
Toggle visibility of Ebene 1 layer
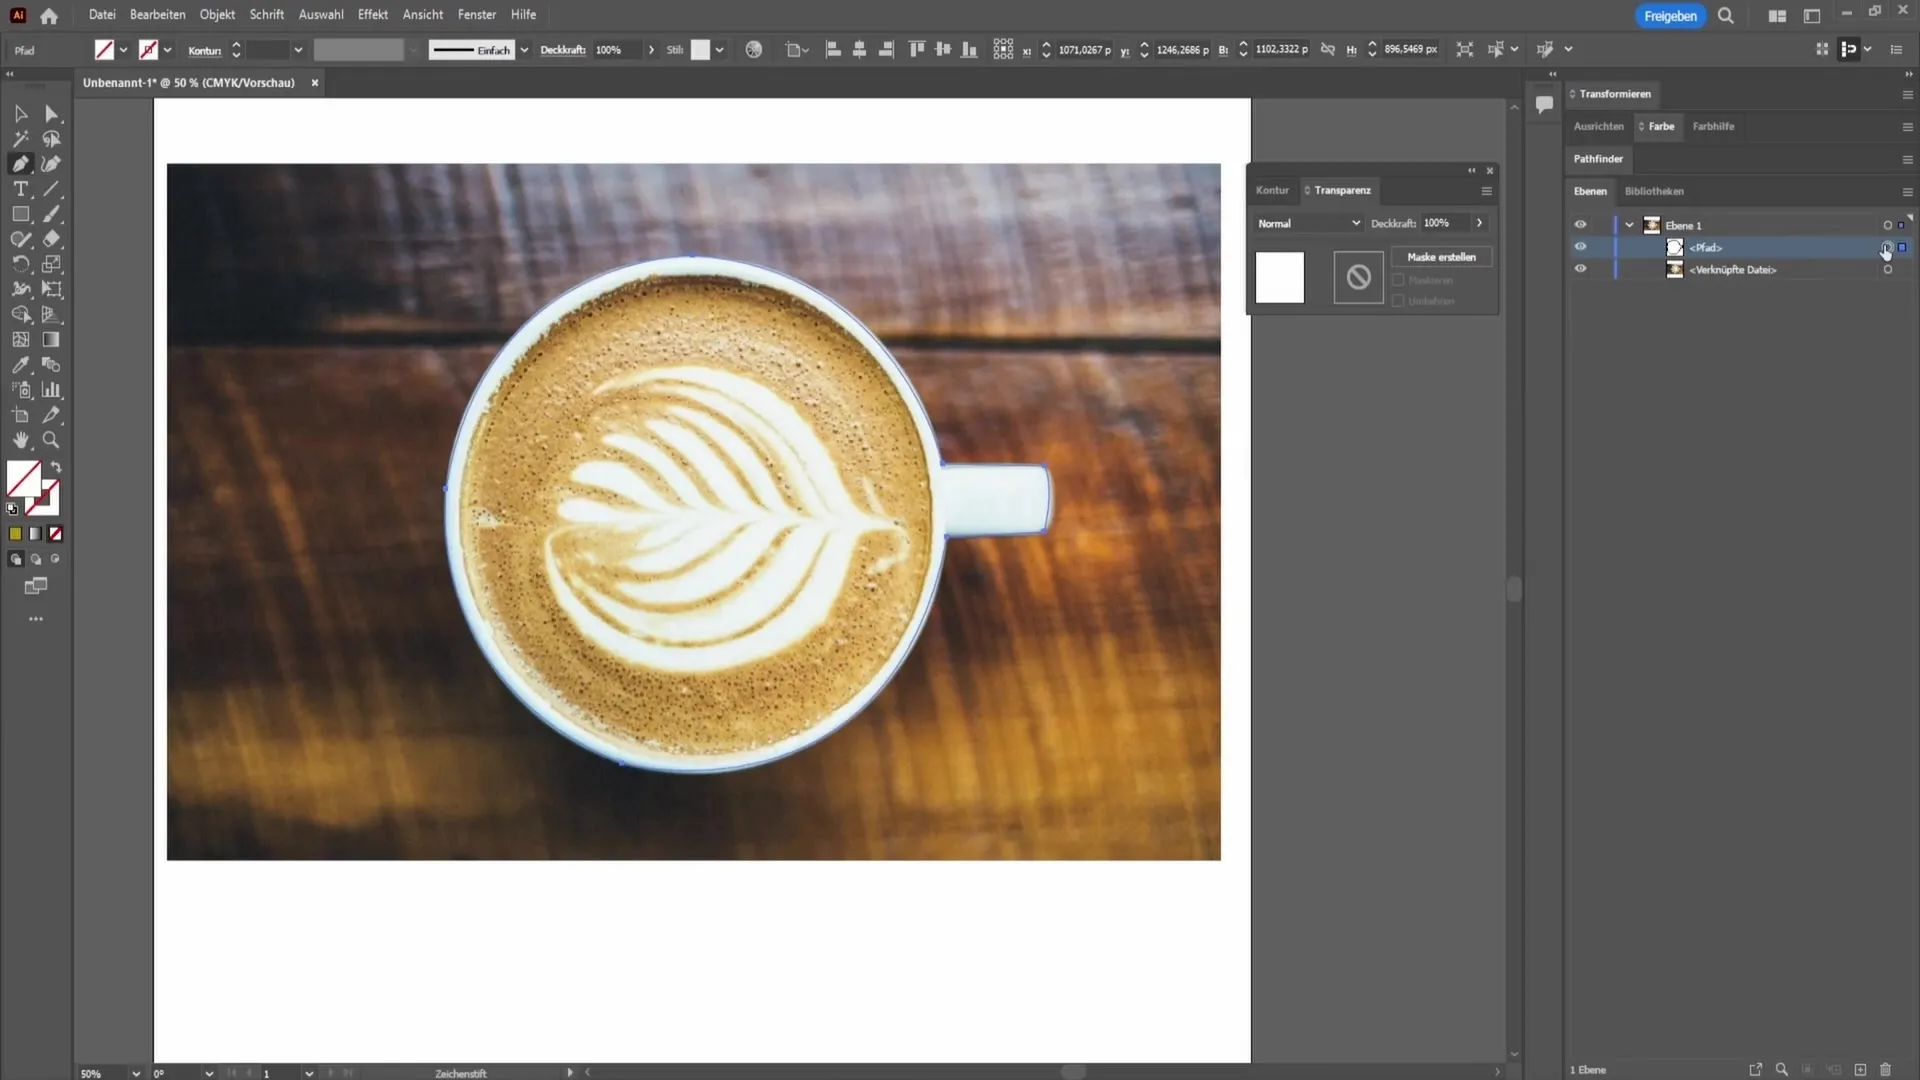[x=1580, y=225]
